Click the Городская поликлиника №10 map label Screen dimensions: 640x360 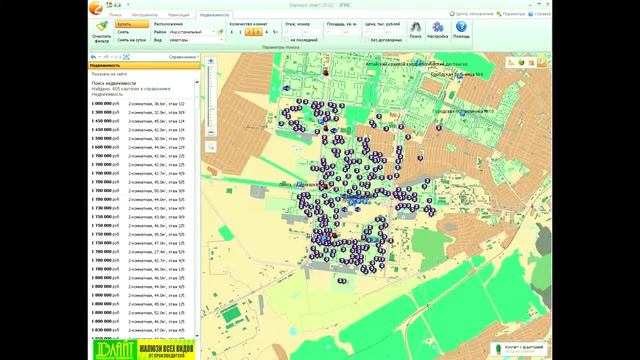463,111
